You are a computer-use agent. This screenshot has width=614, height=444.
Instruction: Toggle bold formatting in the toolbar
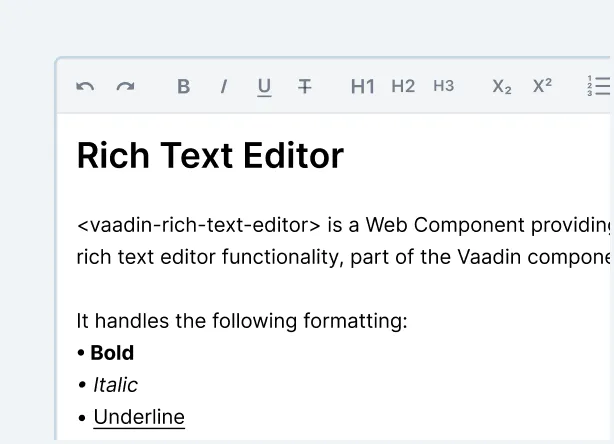pos(183,87)
